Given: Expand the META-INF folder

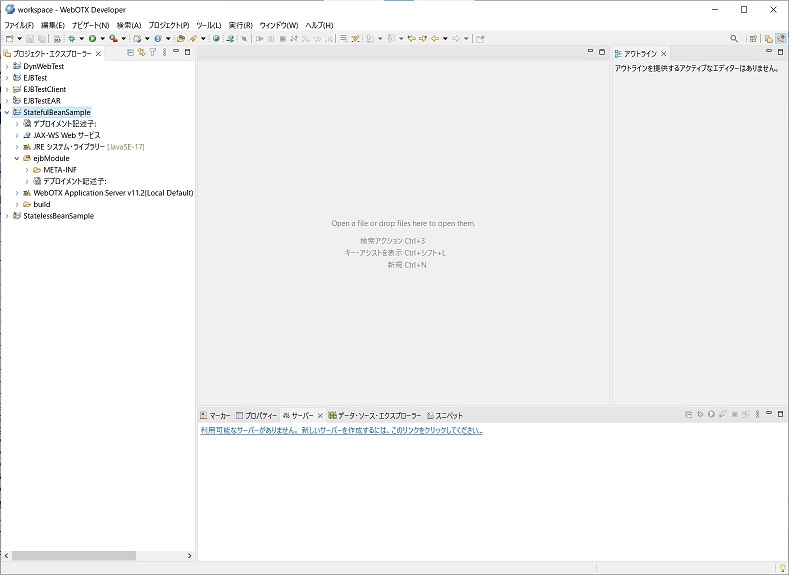Looking at the screenshot, I should (27, 170).
